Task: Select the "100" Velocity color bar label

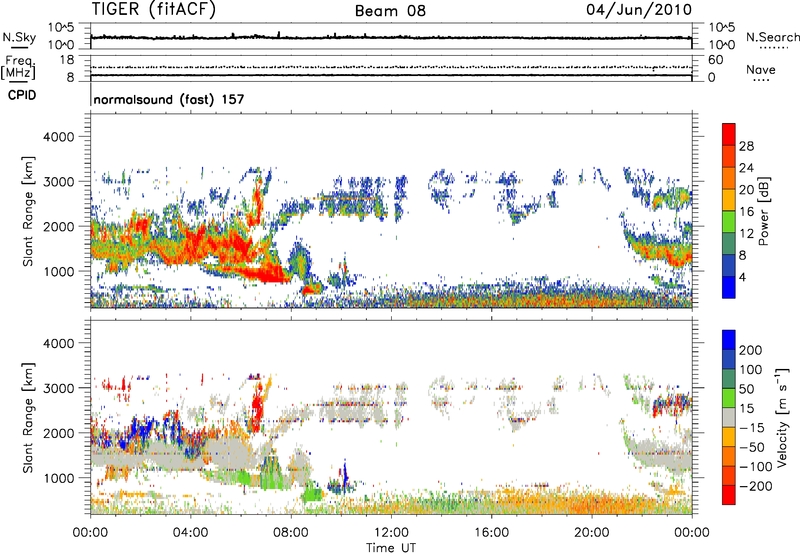Action: [750, 370]
